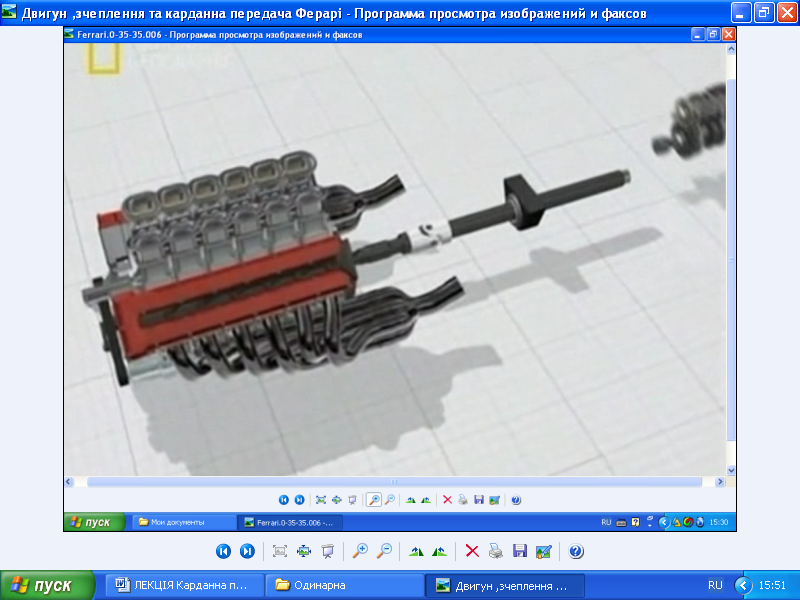Click embedded toolbar's printer icon
Viewport: 800px width, 600px height.
point(463,500)
